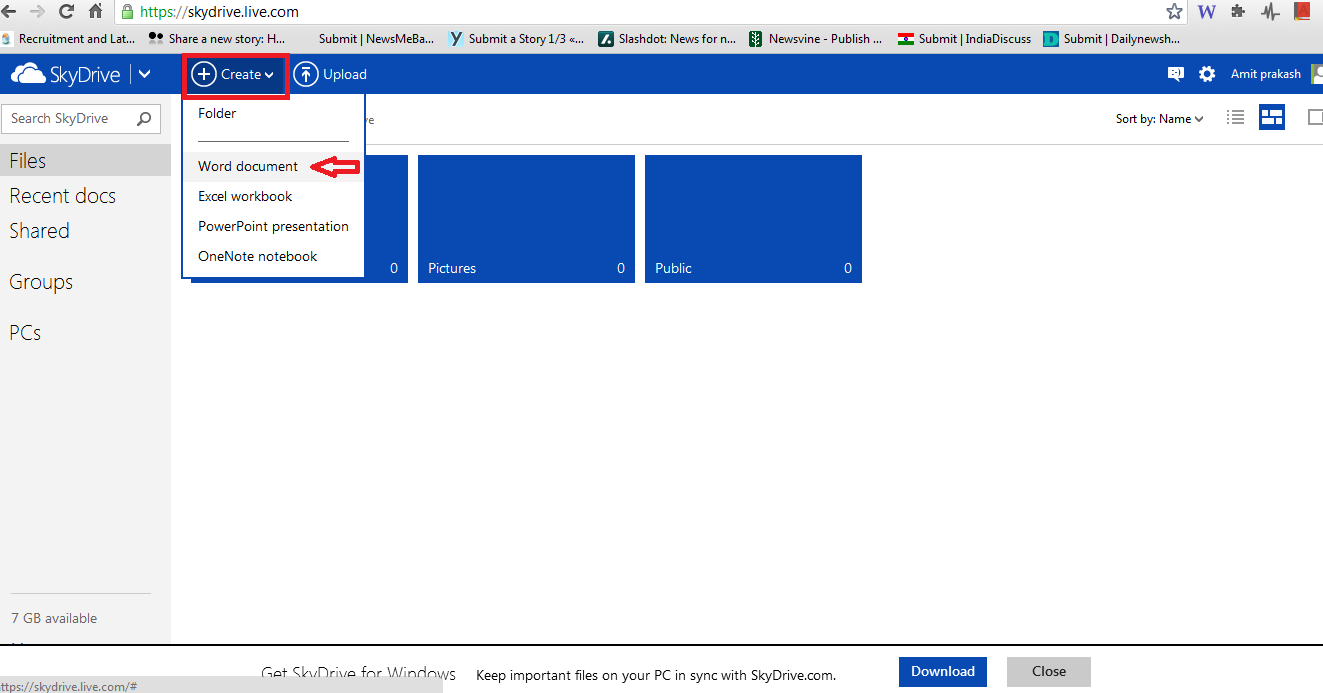Open the Create menu
Screen dimensions: 1323x693
(x=233, y=74)
